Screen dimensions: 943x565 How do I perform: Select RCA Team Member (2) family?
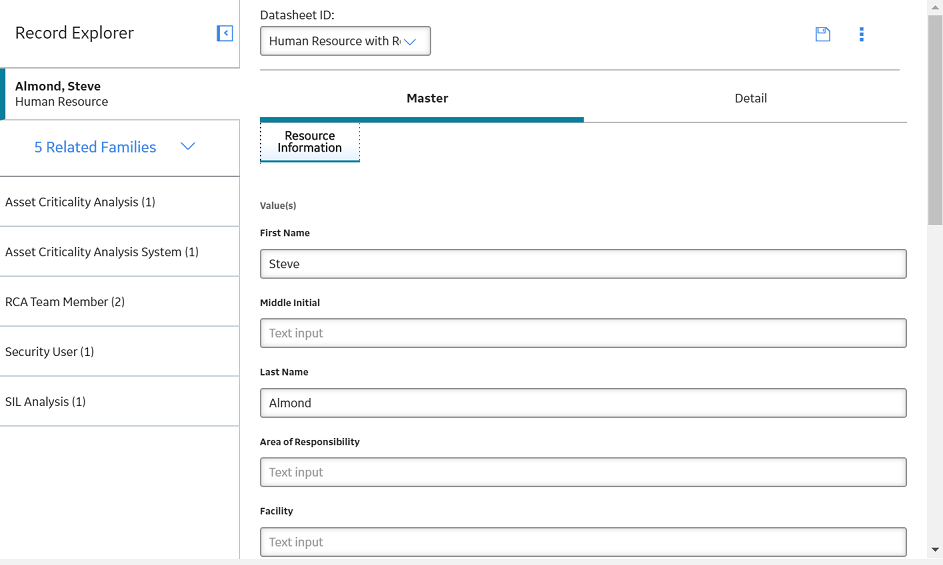(120, 302)
